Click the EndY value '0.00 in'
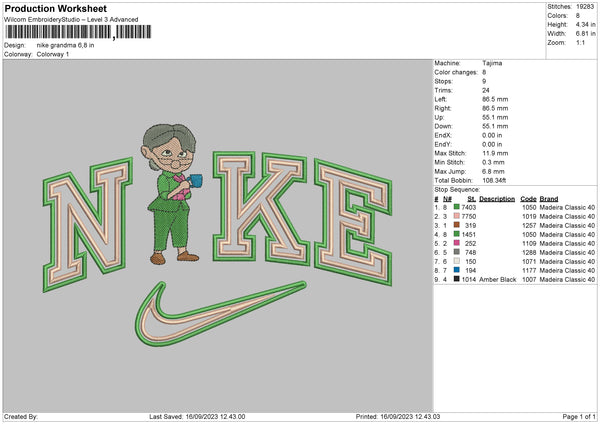 494,144
